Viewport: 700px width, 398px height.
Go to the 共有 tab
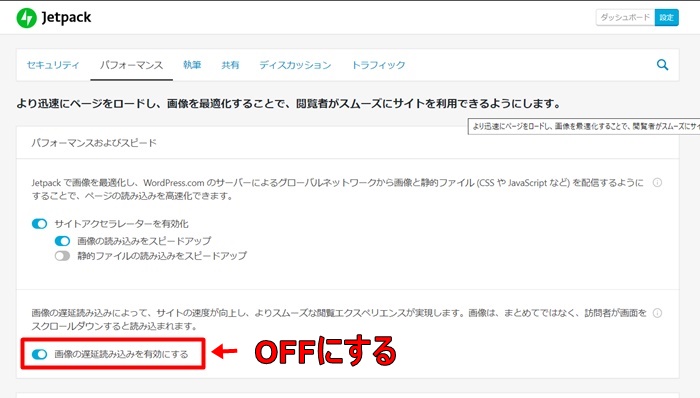tap(230, 65)
